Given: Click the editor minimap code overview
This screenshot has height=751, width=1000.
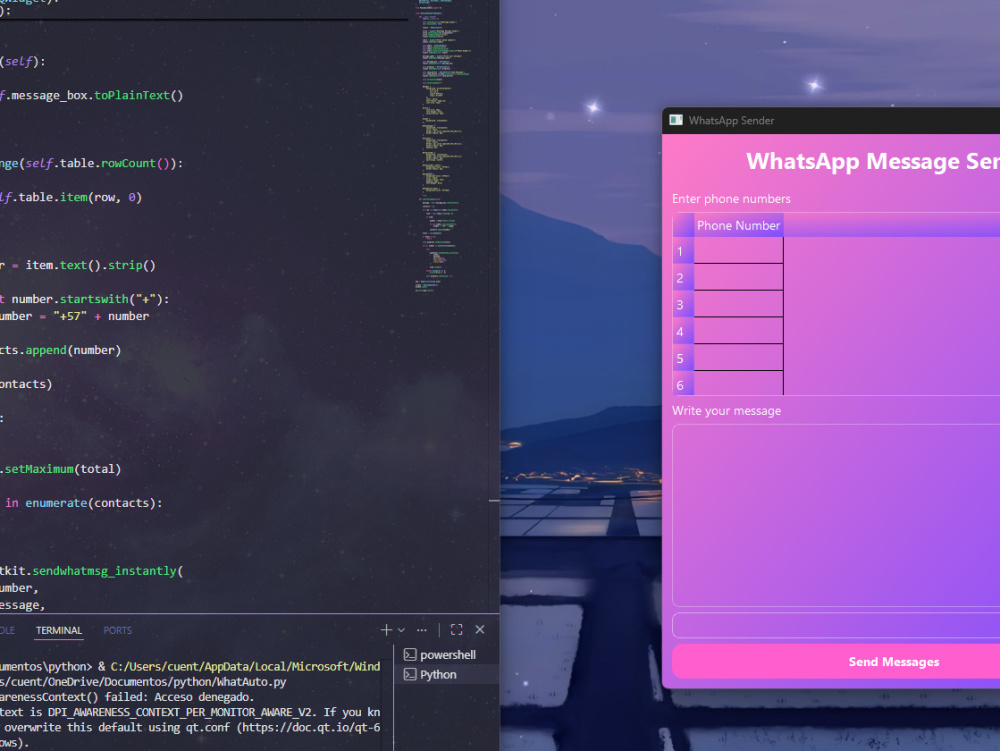Looking at the screenshot, I should (x=446, y=147).
